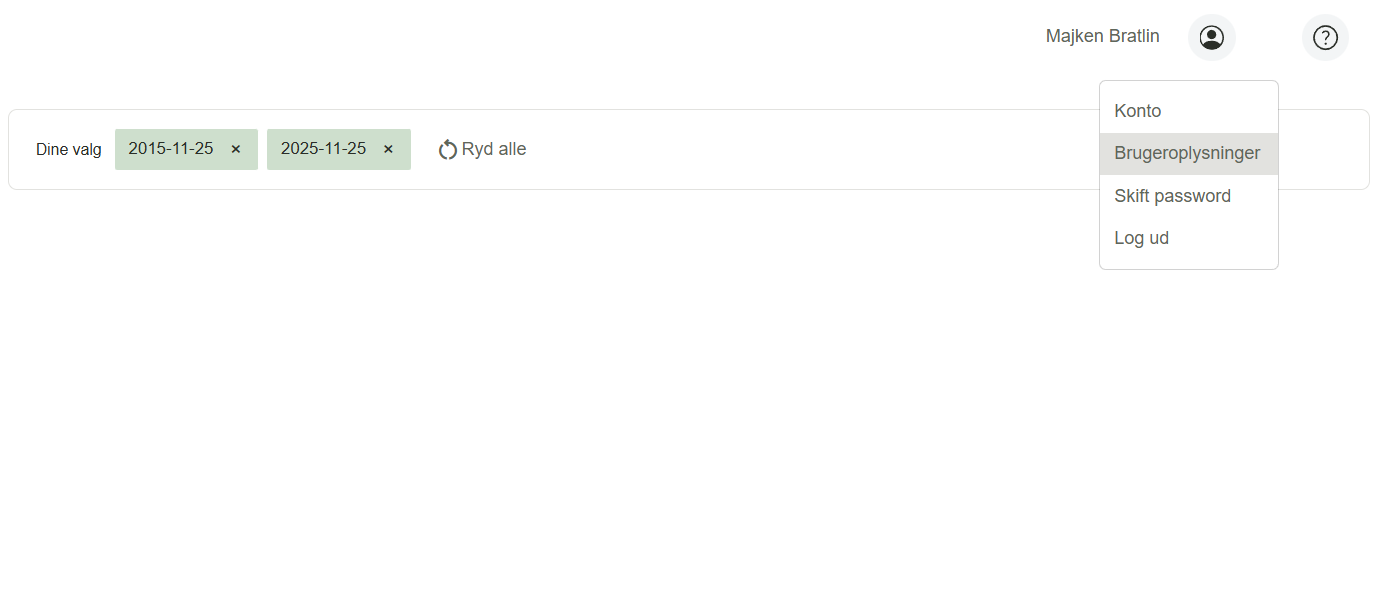
Task: Click the circular reset arrow icon
Action: tap(447, 150)
